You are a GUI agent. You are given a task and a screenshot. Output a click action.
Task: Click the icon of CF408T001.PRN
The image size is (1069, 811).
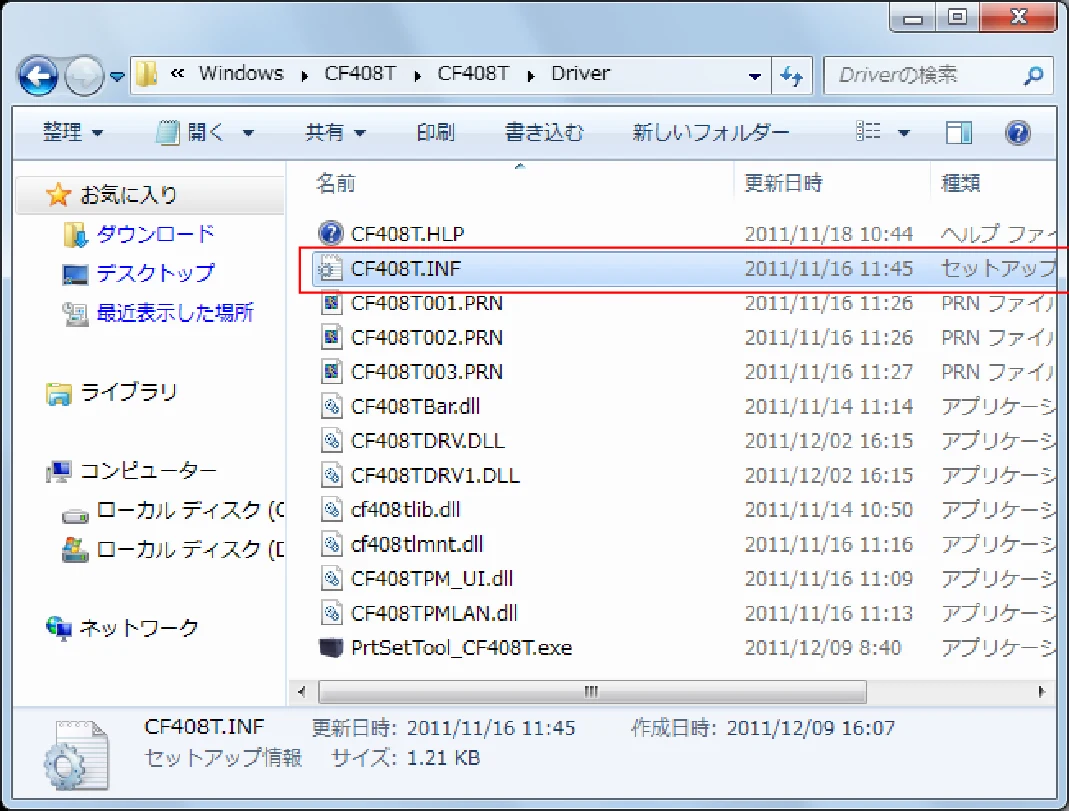pos(331,303)
